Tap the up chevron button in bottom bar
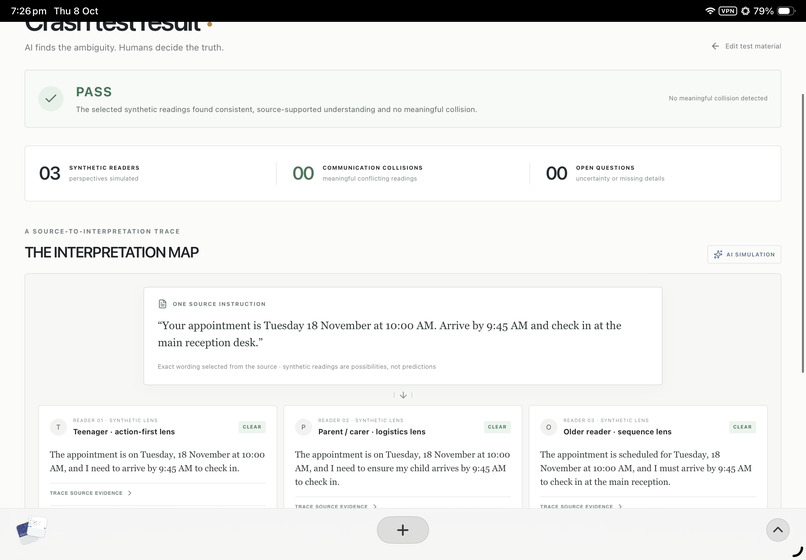This screenshot has height=560, width=806. pyautogui.click(x=778, y=530)
